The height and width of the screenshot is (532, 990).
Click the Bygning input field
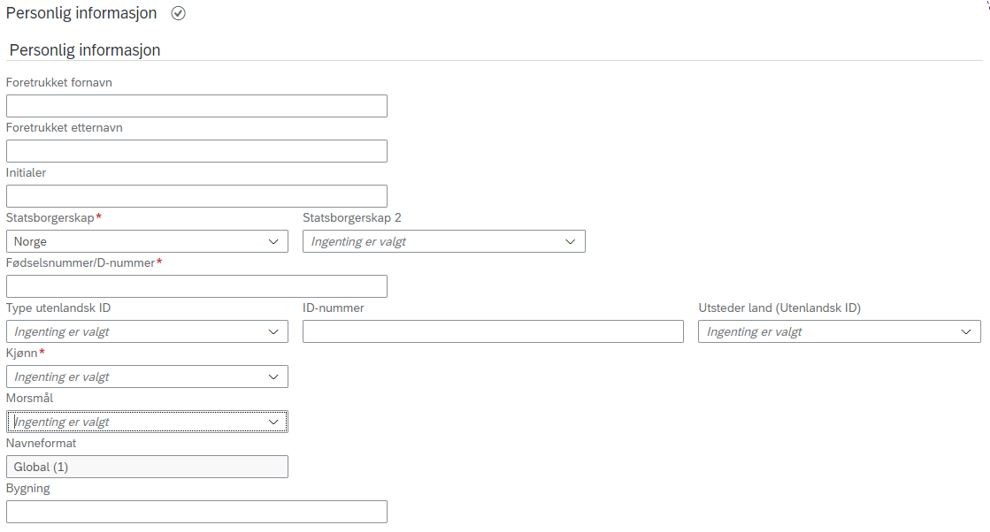[x=196, y=512]
